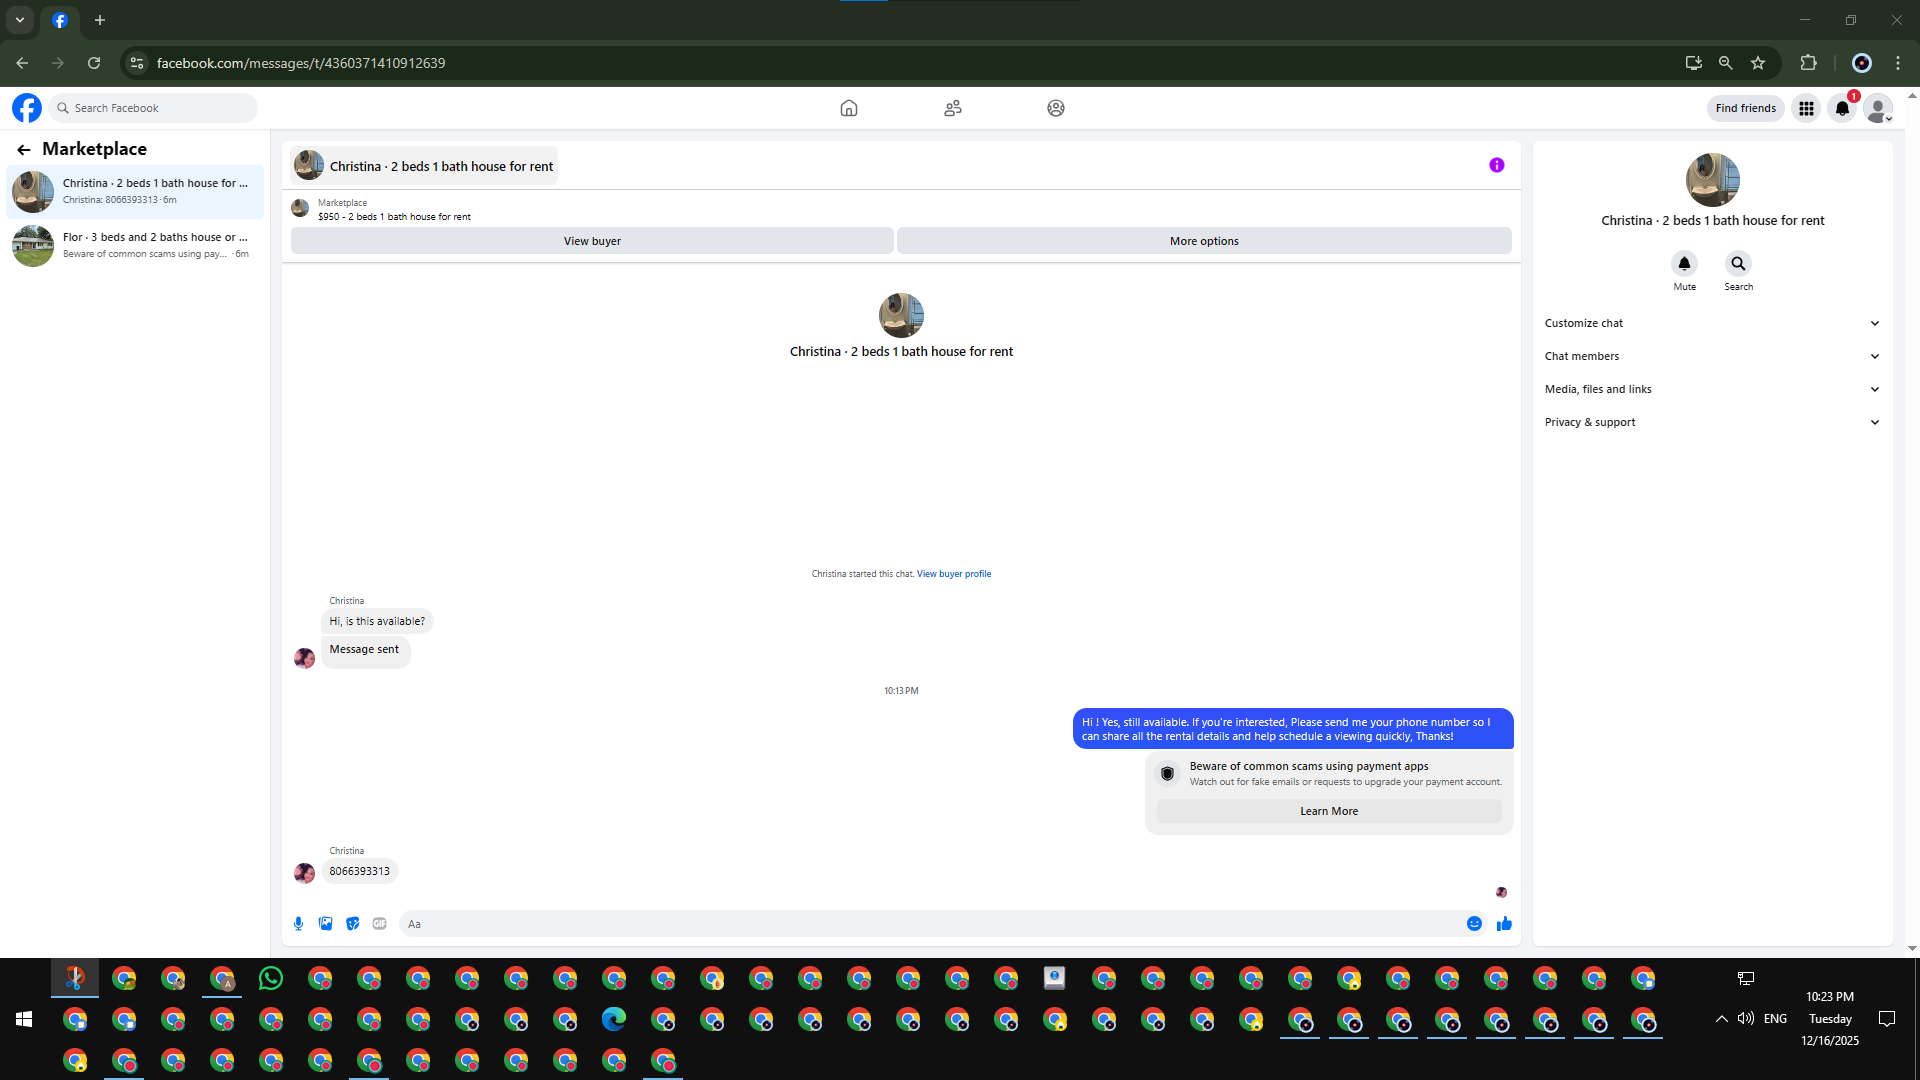Open the View buyer profile link
The width and height of the screenshot is (1920, 1080).
point(954,574)
